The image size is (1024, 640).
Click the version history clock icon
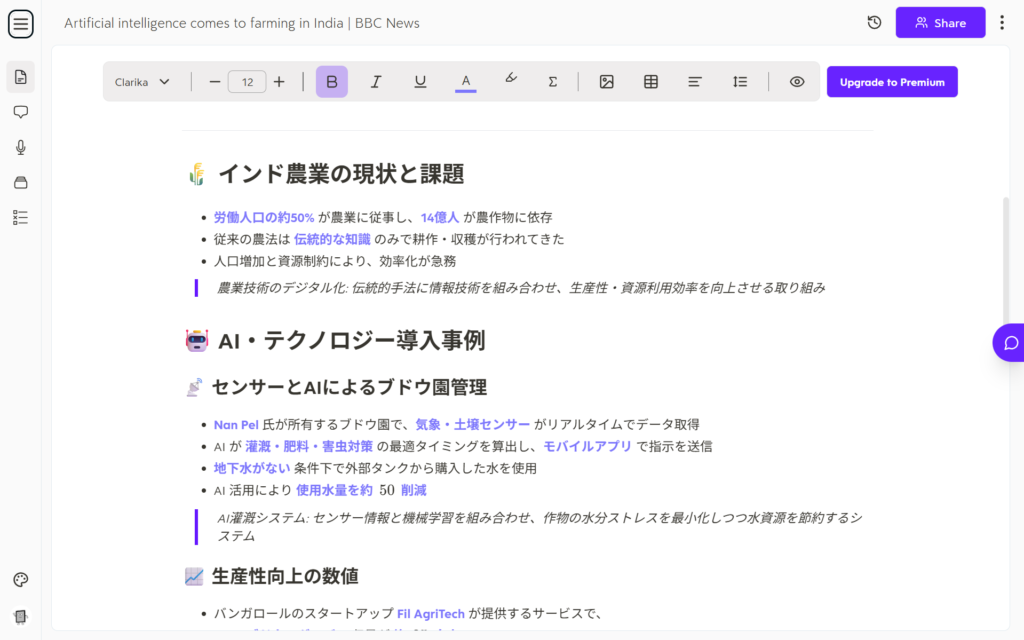click(x=874, y=23)
